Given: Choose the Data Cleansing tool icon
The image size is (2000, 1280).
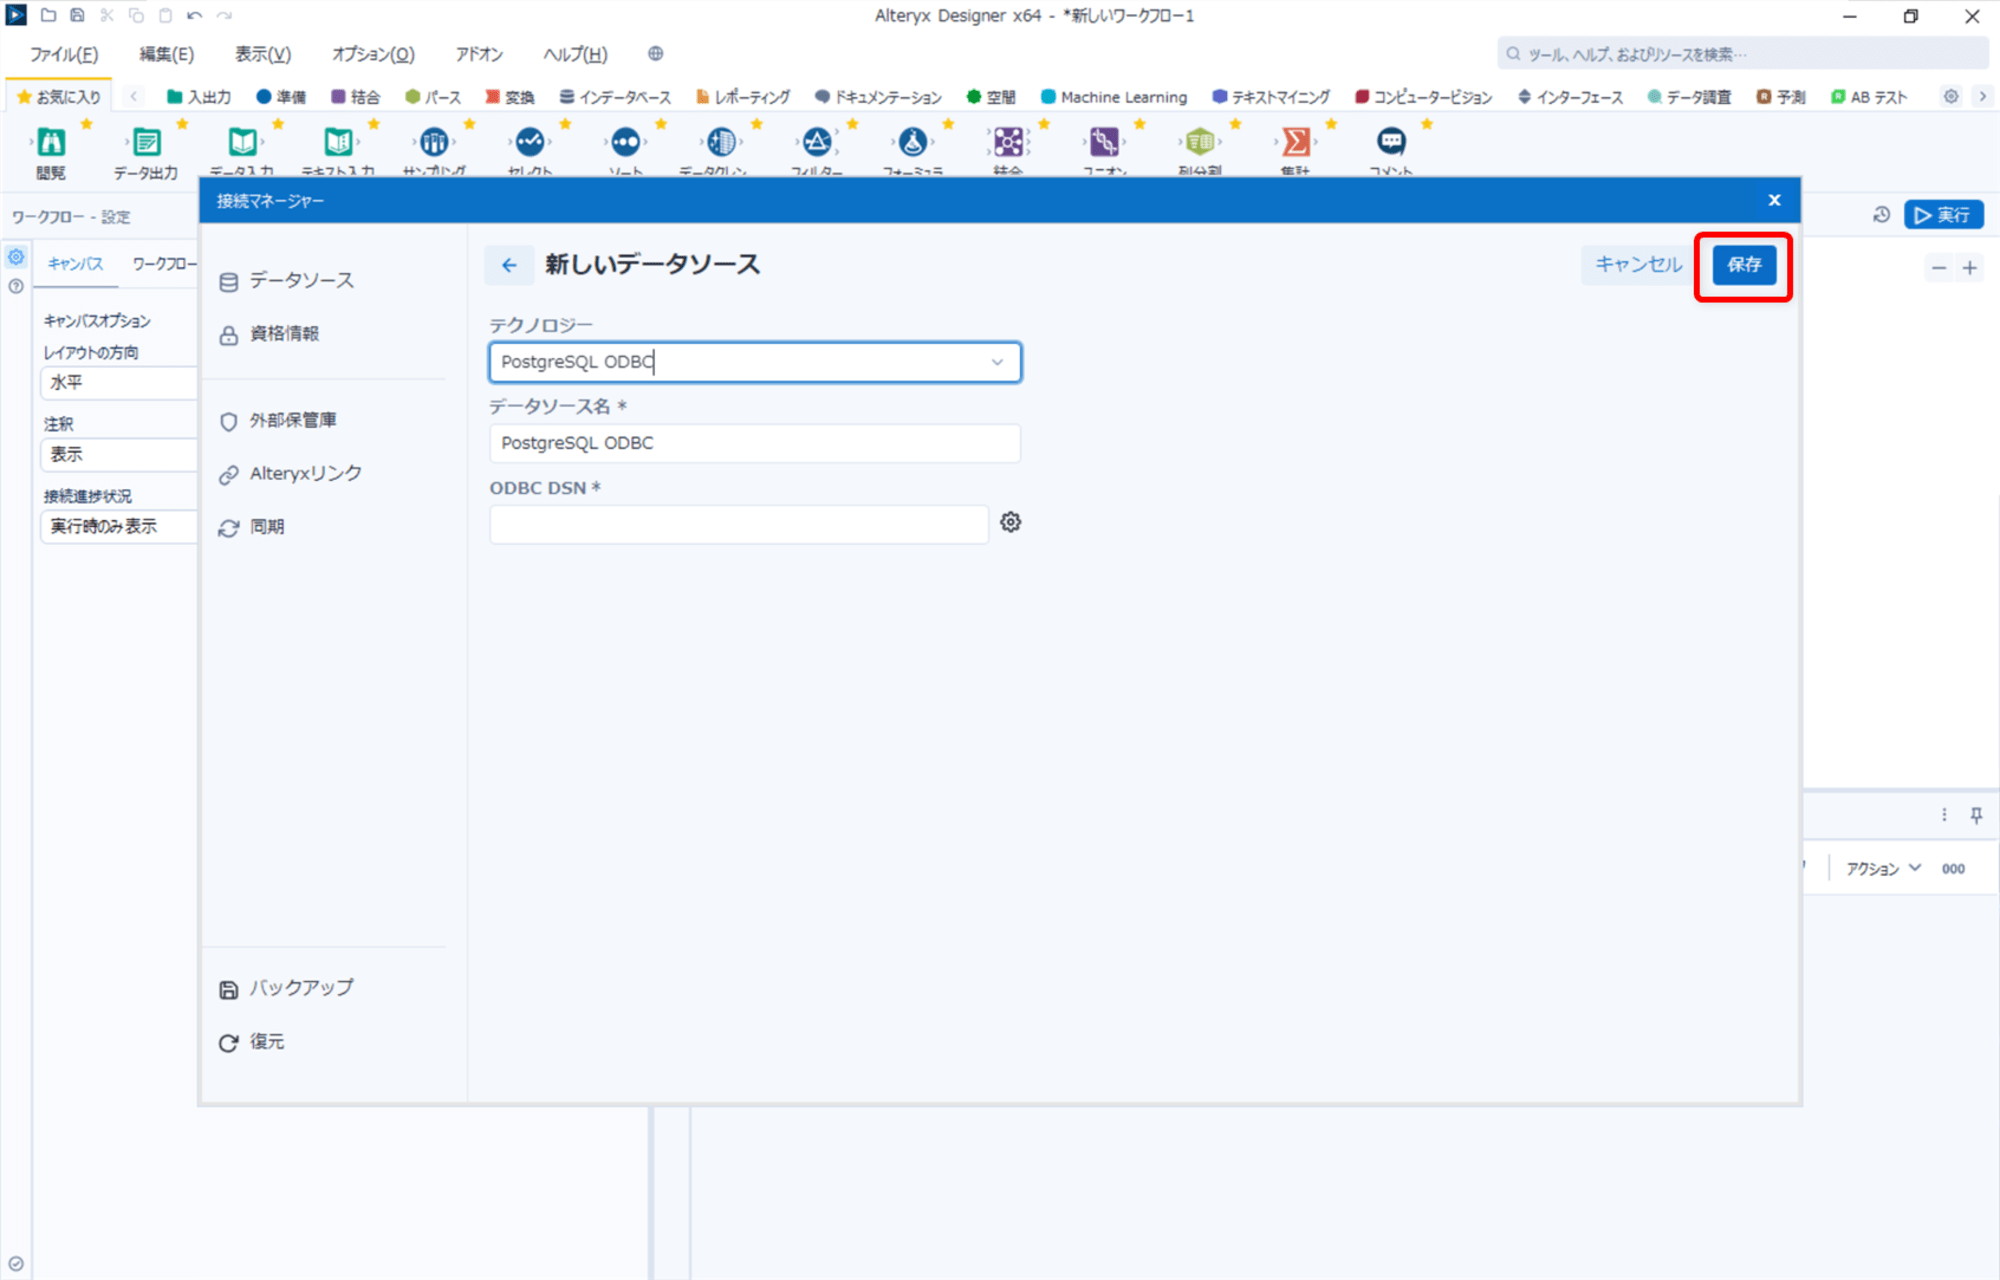Looking at the screenshot, I should 721,142.
